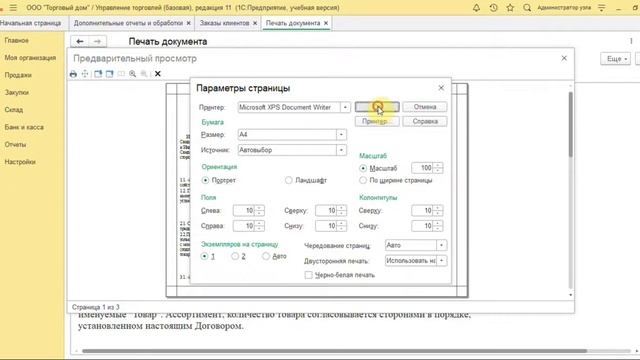Click the Поля Сверху margin field
This screenshot has width=640, height=360.
click(x=327, y=211)
